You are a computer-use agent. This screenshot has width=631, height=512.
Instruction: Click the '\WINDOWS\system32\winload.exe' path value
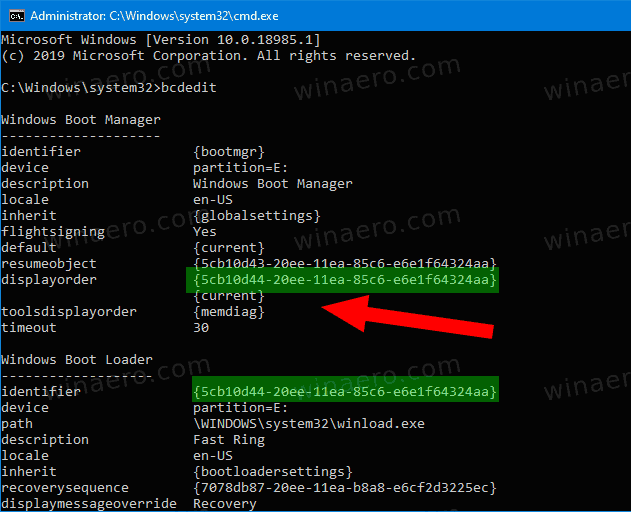pos(309,424)
